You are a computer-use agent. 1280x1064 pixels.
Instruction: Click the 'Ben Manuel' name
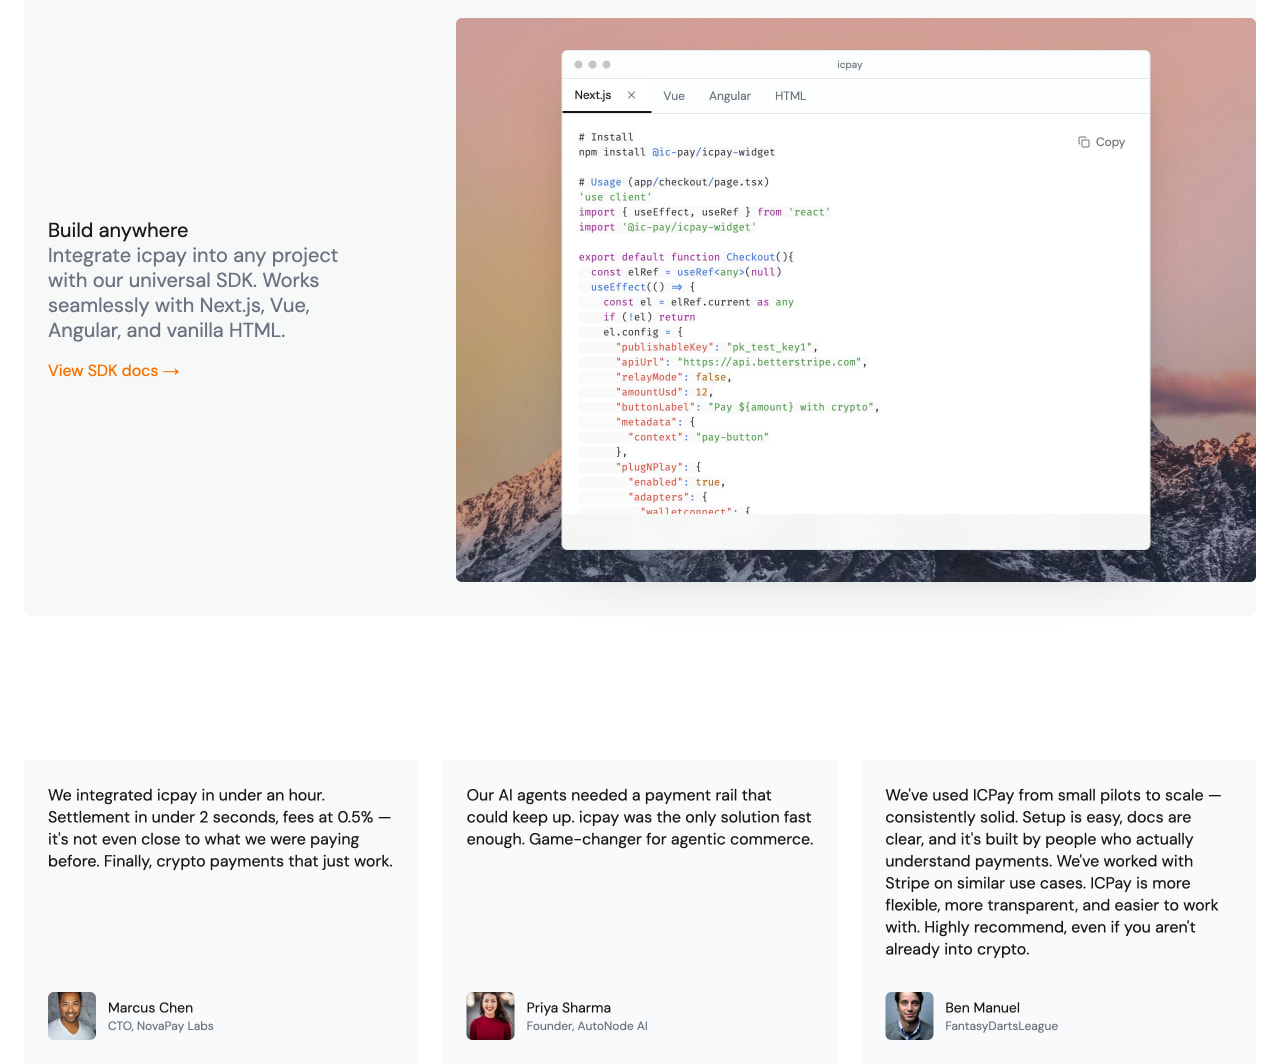click(983, 1008)
